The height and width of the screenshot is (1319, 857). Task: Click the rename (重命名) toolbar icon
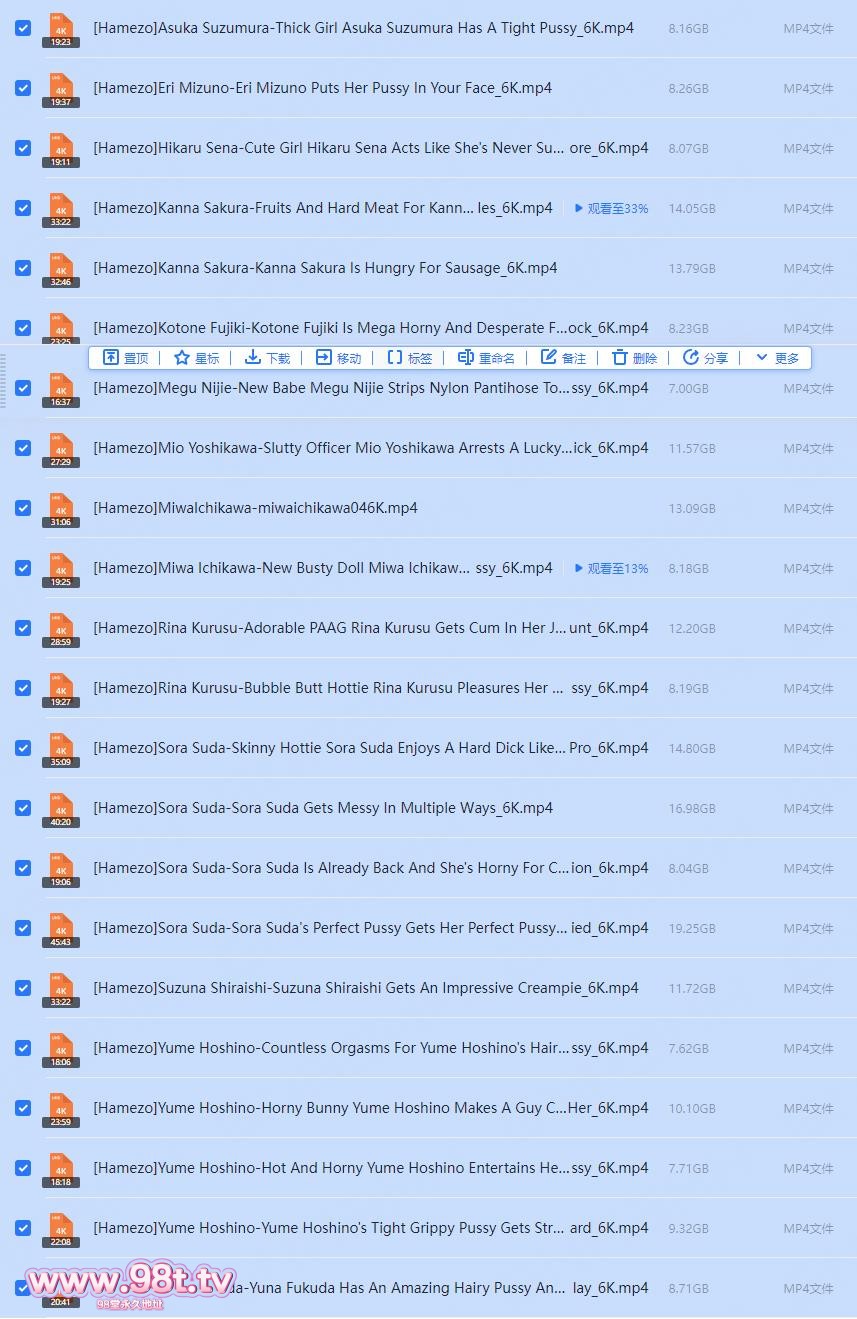[x=465, y=358]
